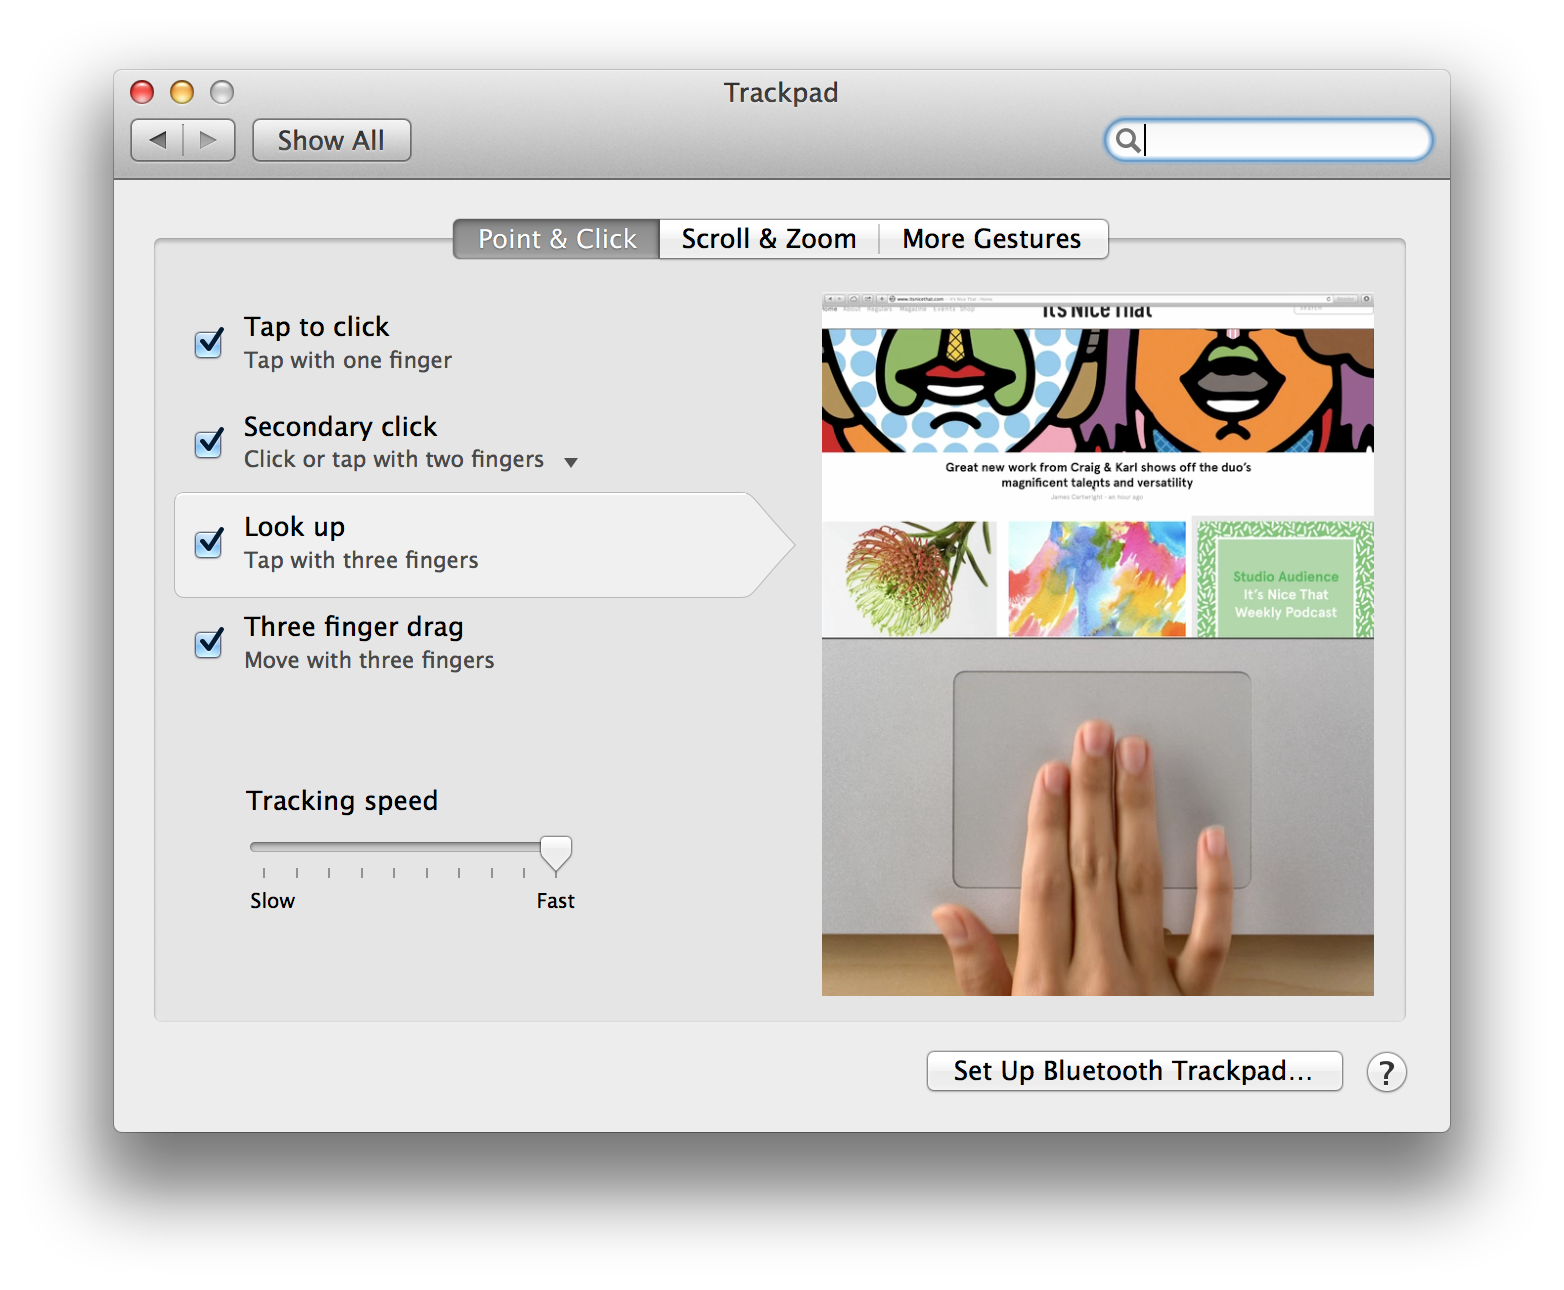Screen dimensions: 1564x1290
Task: Toggle the Secondary click checkbox
Action: point(209,442)
